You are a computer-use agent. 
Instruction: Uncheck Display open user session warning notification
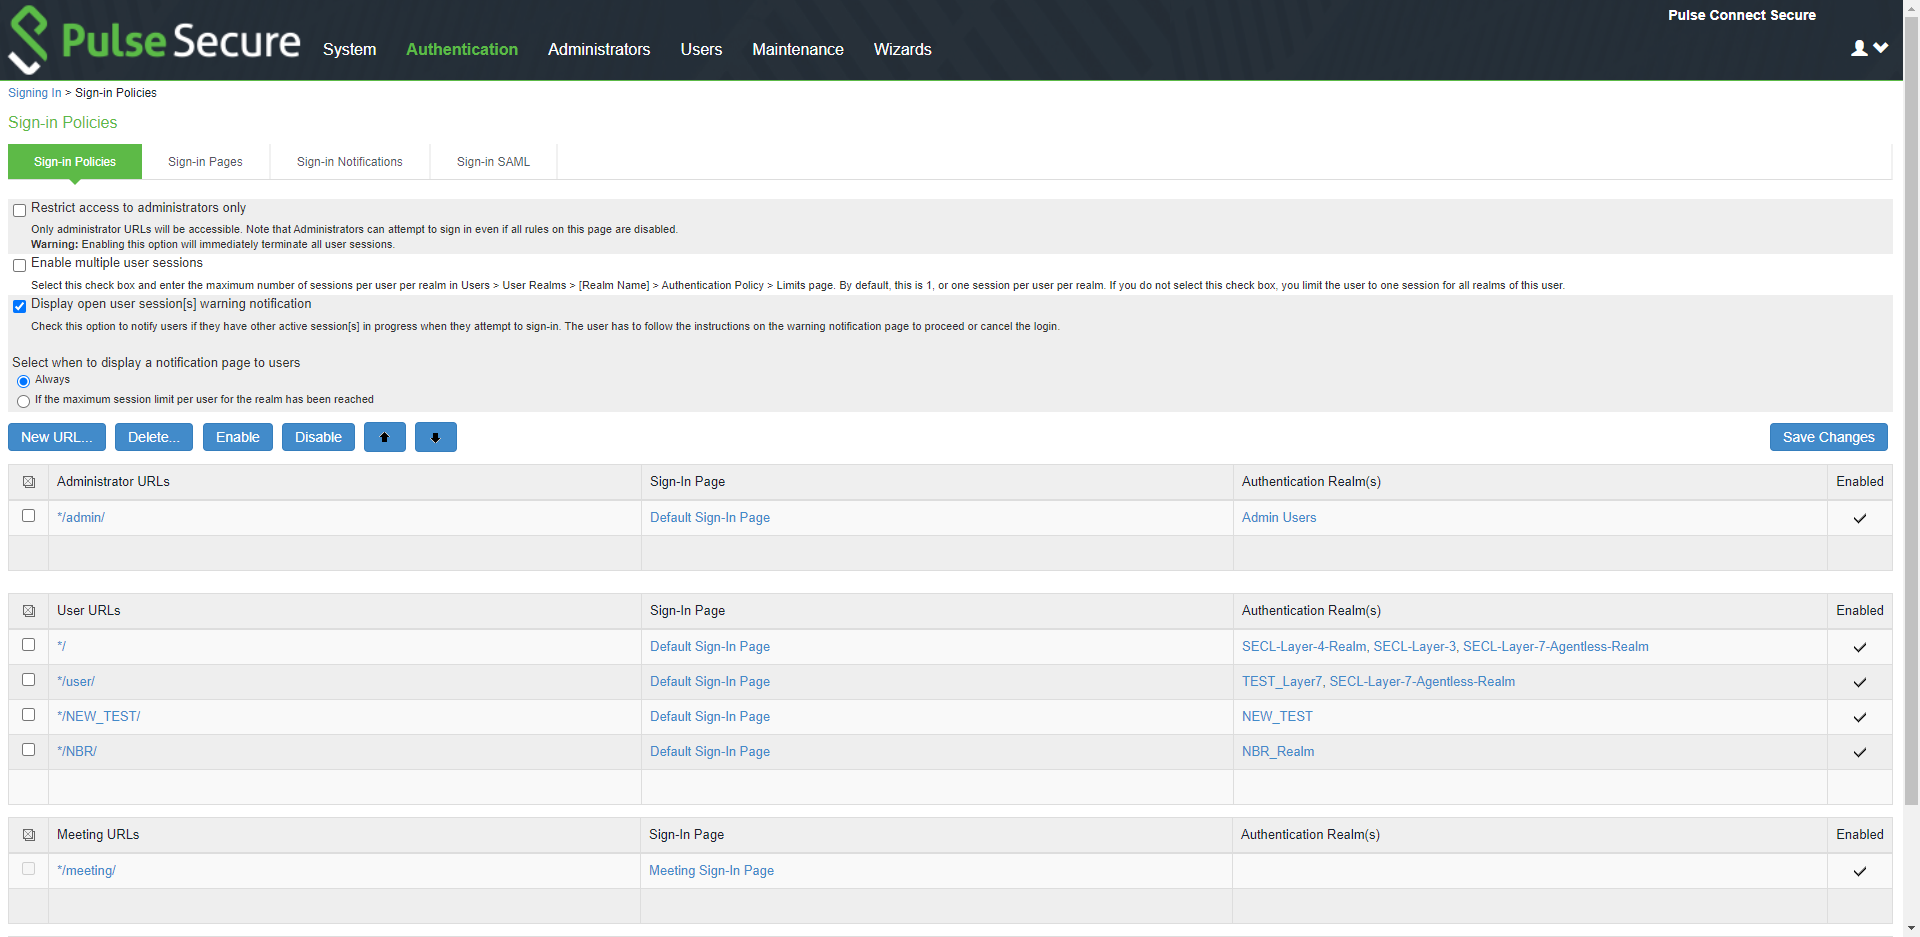coord(19,306)
